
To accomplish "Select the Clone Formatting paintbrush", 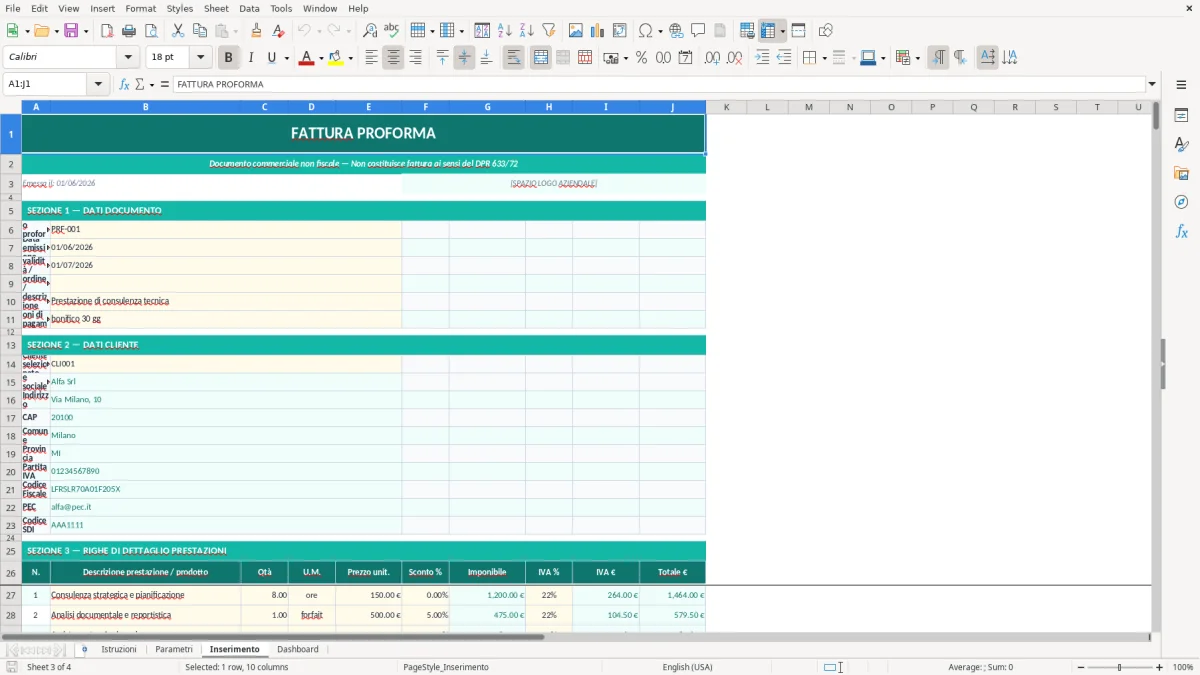I will point(257,31).
